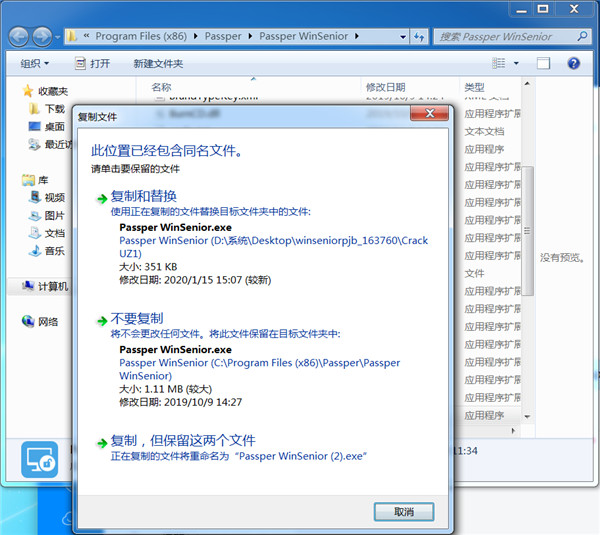Select Favorites (收藏夹) in navigation pane
Image resolution: width=600 pixels, height=535 pixels.
[x=45, y=91]
